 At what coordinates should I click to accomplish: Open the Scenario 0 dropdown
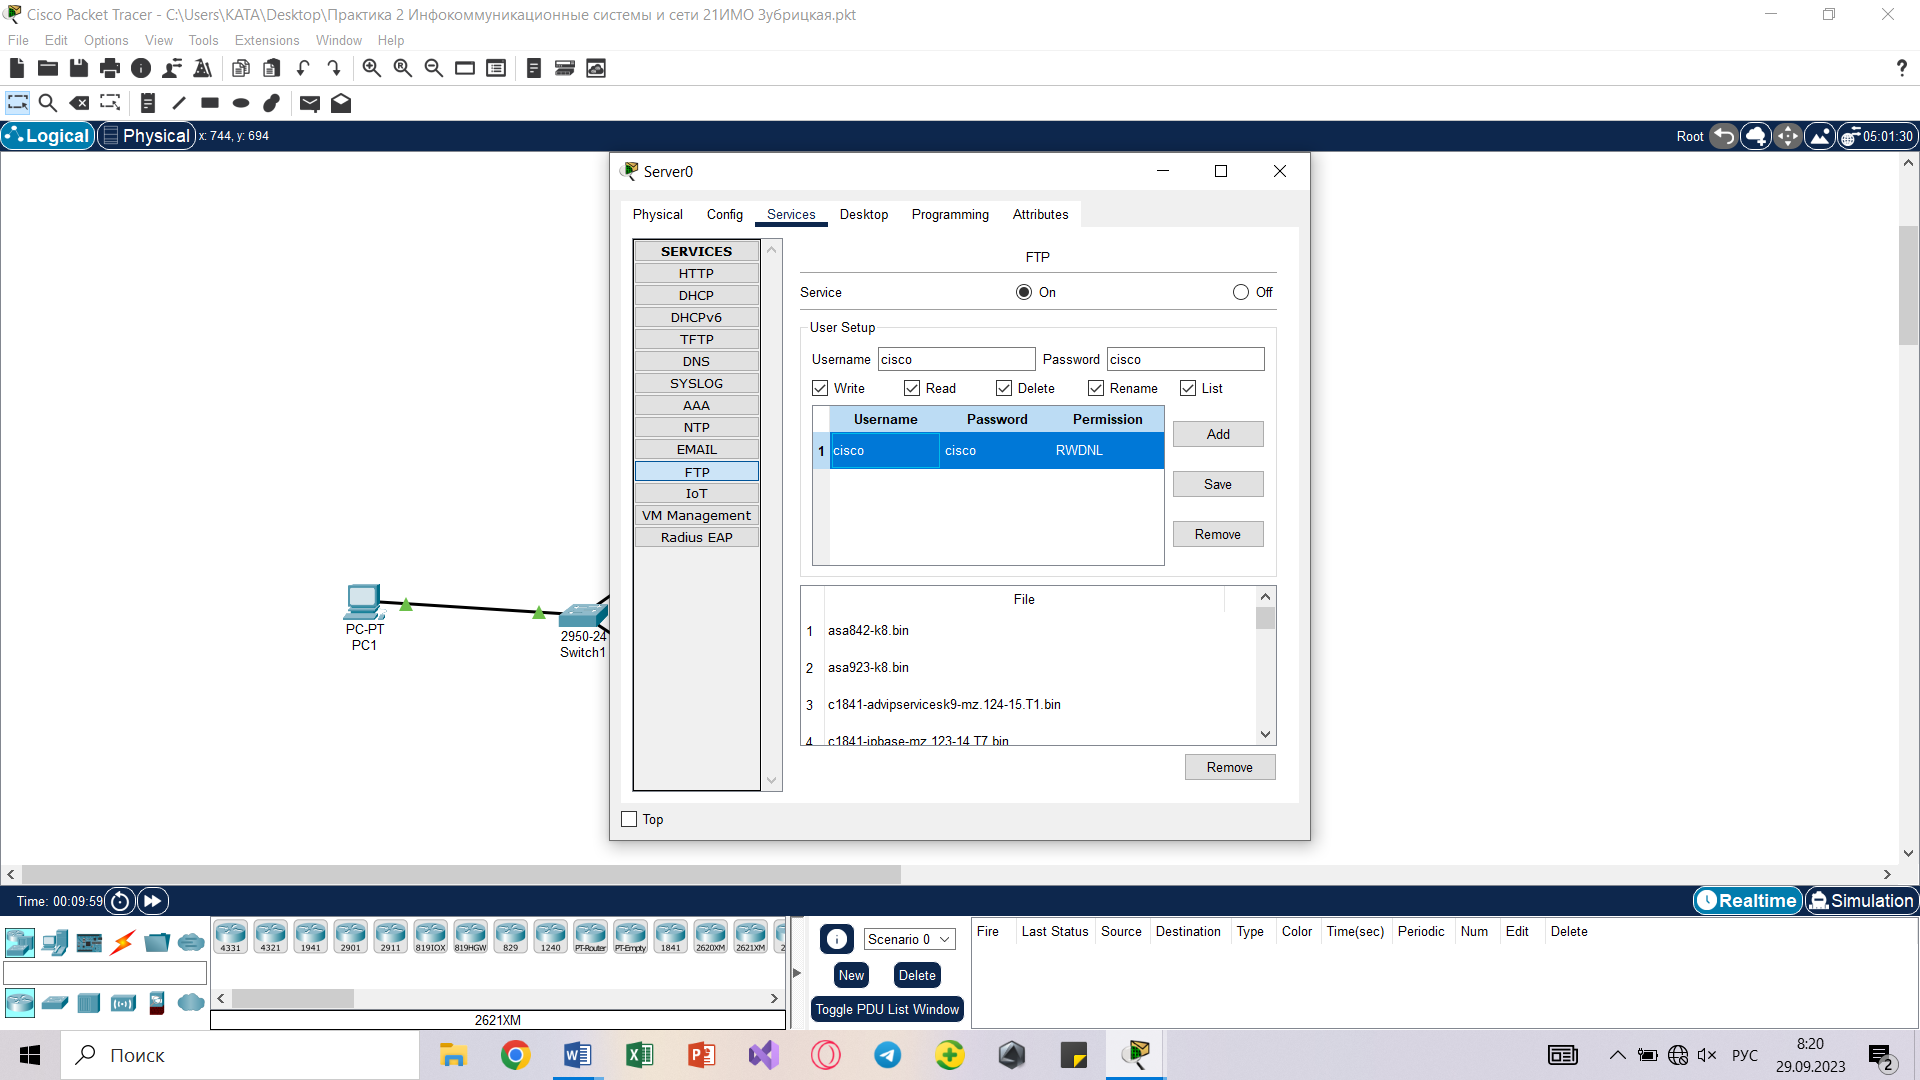[910, 939]
